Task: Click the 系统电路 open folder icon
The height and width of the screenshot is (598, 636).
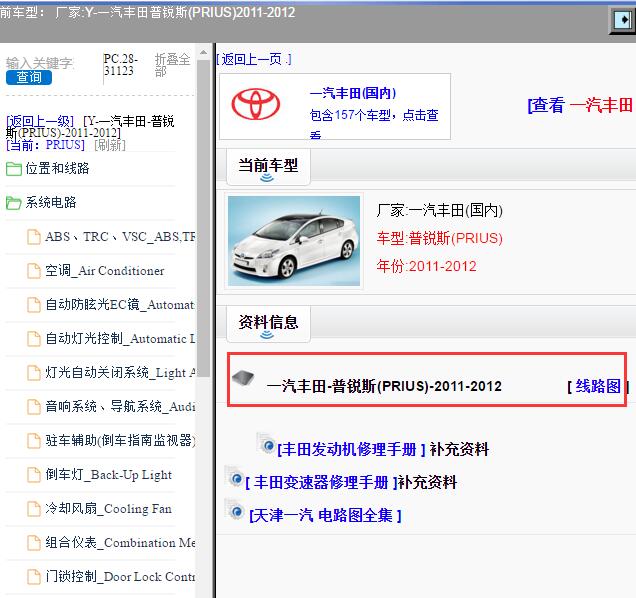Action: (x=13, y=203)
